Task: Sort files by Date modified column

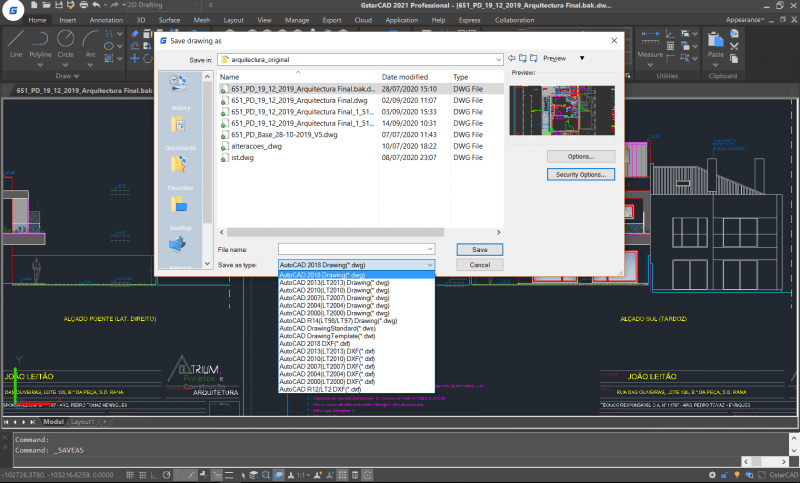Action: click(x=405, y=77)
